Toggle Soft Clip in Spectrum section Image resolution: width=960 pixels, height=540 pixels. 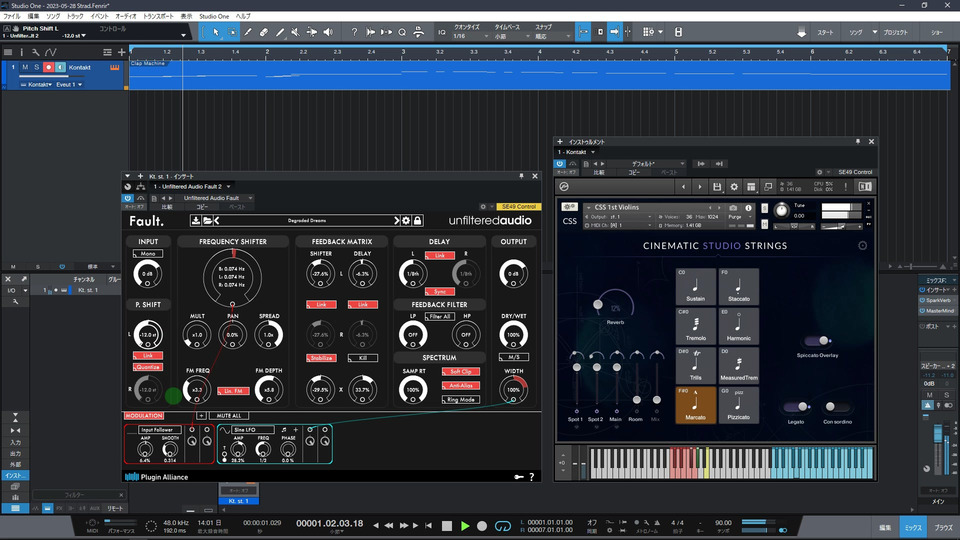(x=461, y=371)
